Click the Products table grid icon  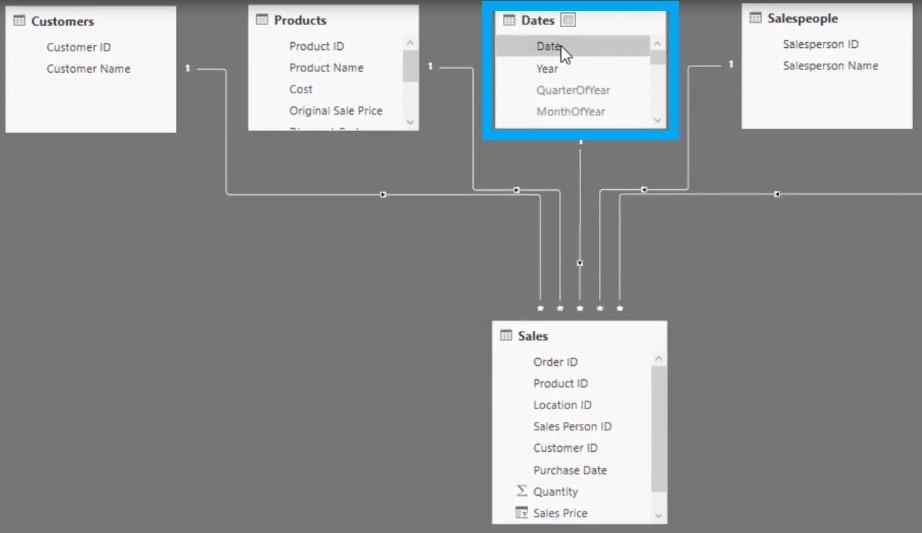pos(262,19)
